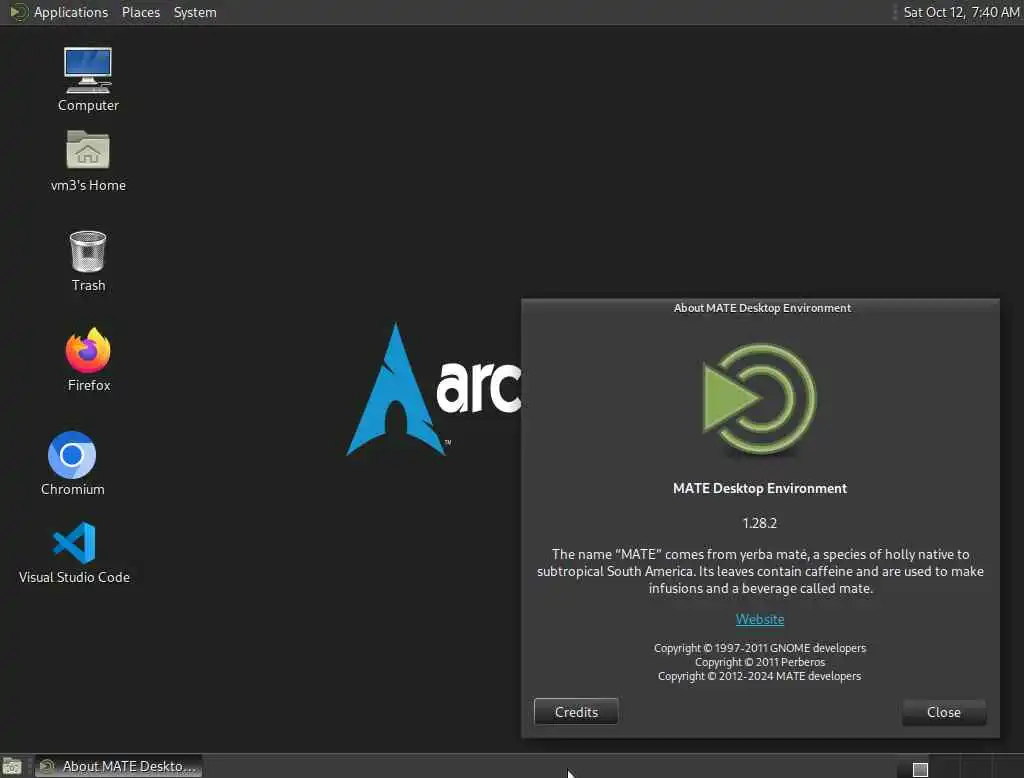Click the MATE Desktop Environment heading
The width and height of the screenshot is (1024, 778).
(x=760, y=489)
